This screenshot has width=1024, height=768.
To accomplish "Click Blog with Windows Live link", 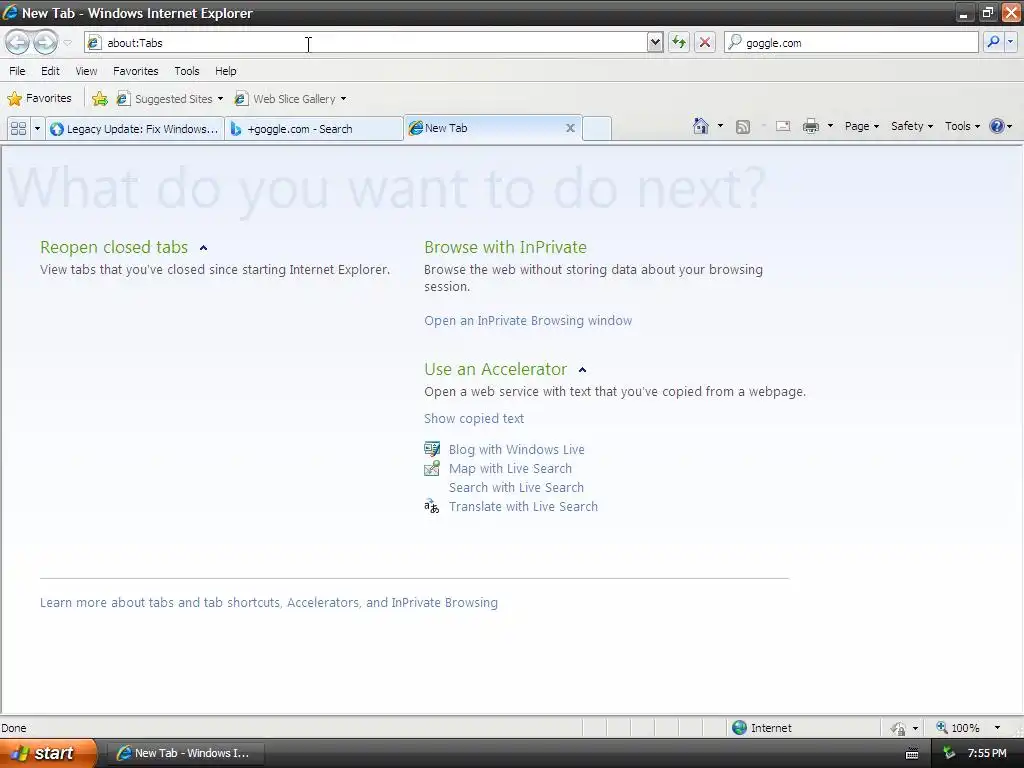I will pyautogui.click(x=517, y=449).
